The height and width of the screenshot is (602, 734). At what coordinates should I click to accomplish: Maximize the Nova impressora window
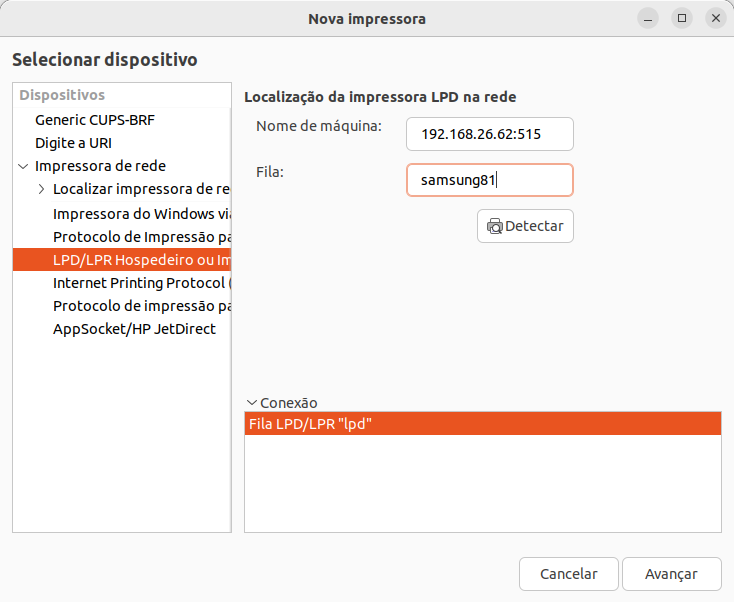click(x=681, y=18)
